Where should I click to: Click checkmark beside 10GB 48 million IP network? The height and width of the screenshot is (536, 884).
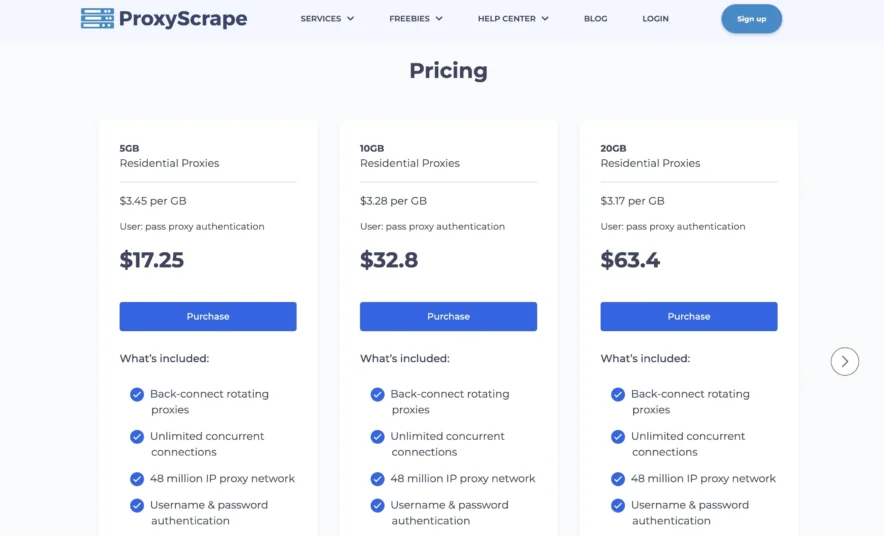[377, 479]
